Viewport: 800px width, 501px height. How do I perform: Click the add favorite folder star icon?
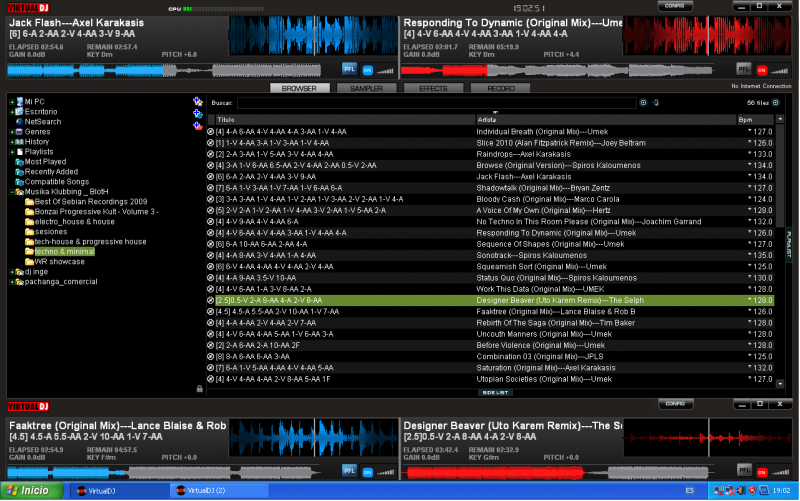[197, 102]
